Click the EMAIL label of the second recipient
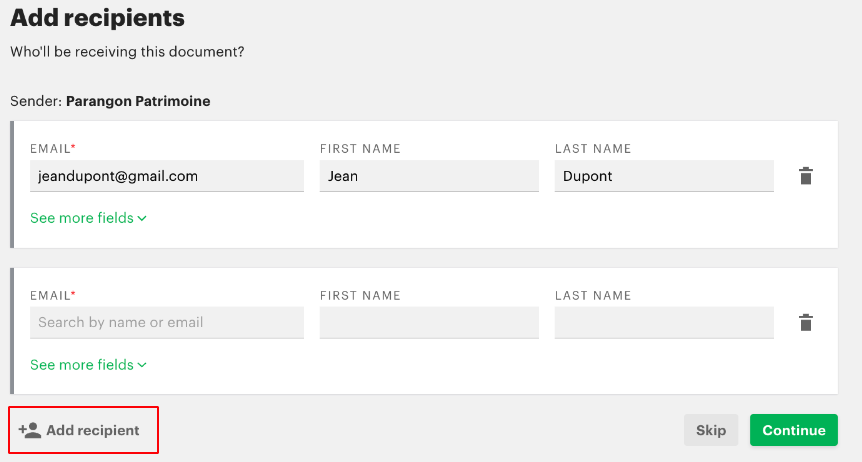Viewport: 862px width, 462px height. pyautogui.click(x=50, y=296)
